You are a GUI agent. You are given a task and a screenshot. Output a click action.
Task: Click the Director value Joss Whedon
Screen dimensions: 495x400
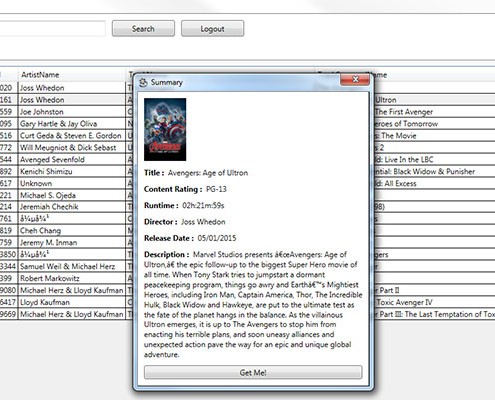(x=203, y=222)
